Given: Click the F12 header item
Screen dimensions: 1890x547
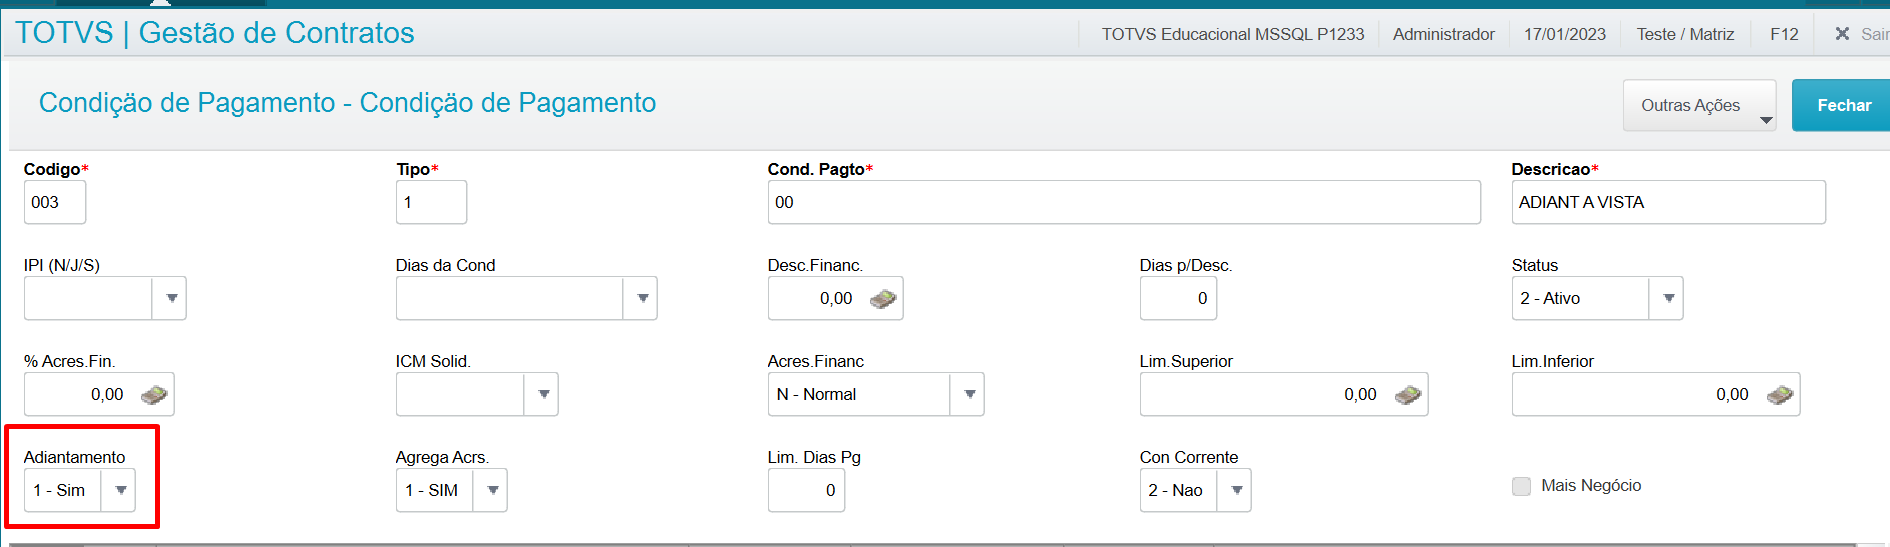Looking at the screenshot, I should pos(1784,34).
